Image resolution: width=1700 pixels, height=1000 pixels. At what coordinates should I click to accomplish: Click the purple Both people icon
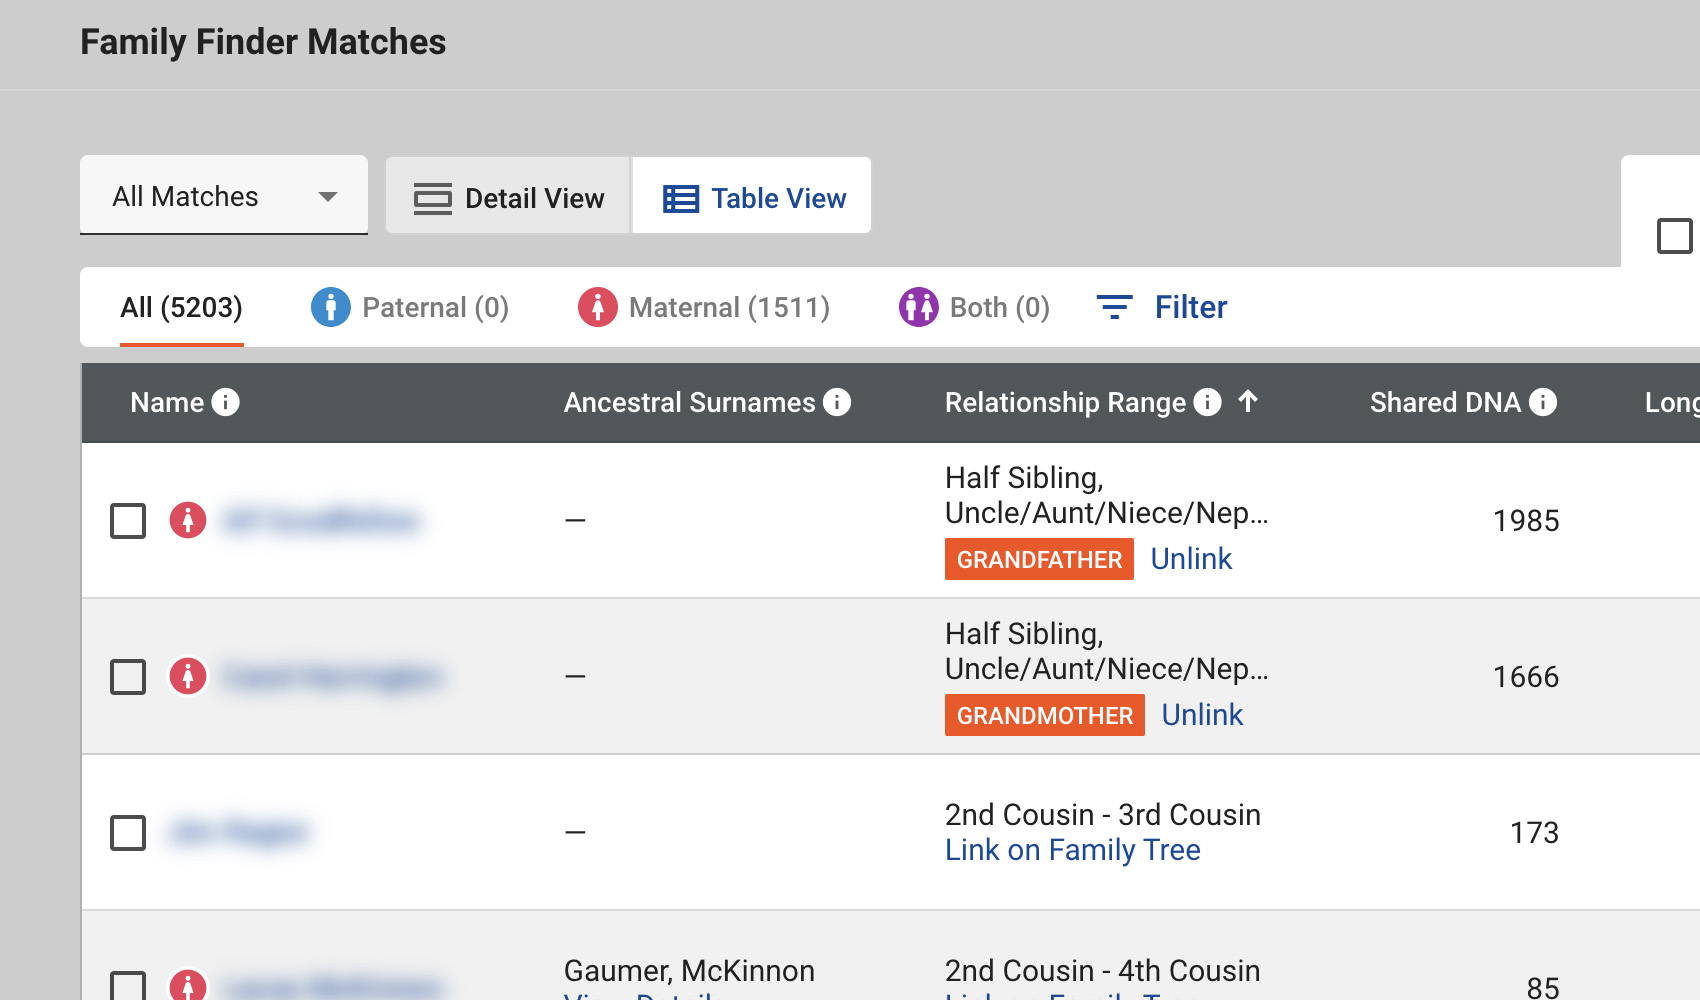coord(918,307)
